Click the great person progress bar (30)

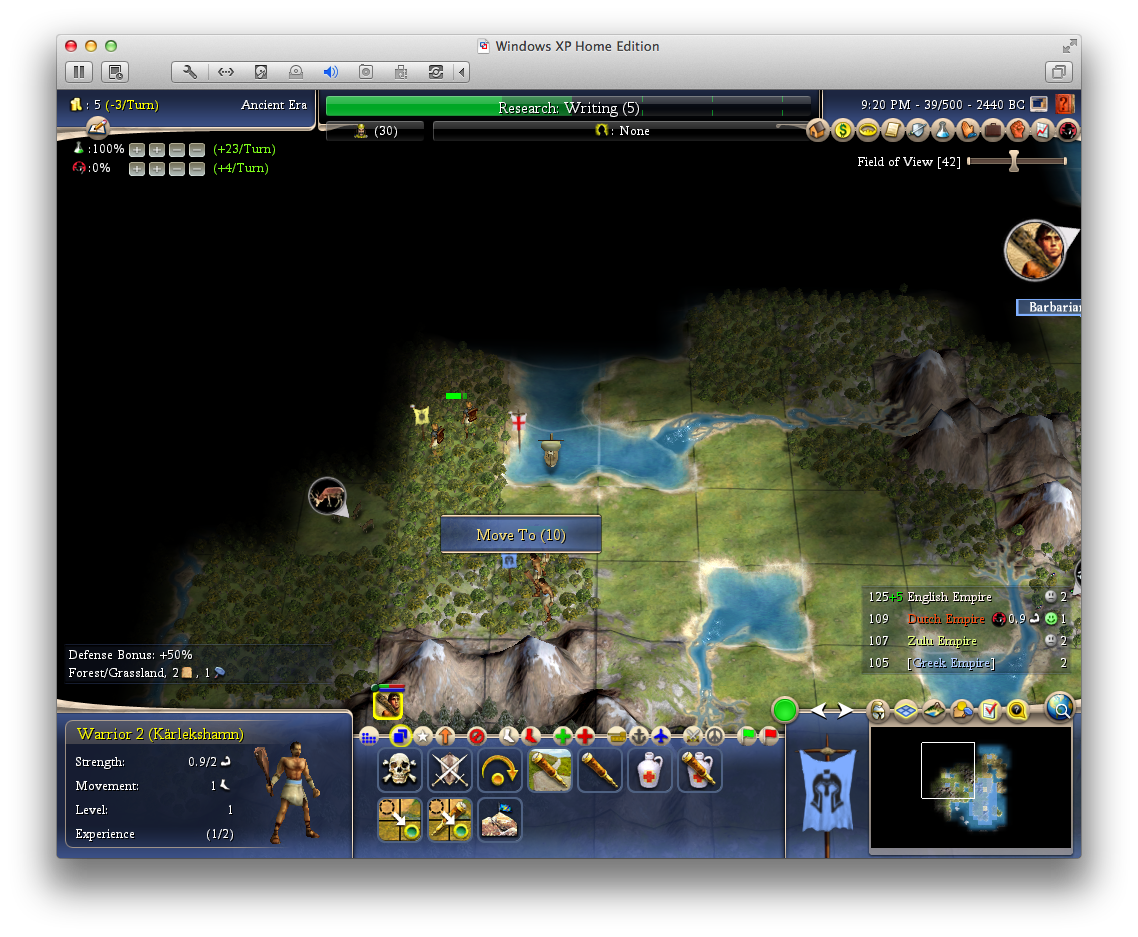(374, 131)
